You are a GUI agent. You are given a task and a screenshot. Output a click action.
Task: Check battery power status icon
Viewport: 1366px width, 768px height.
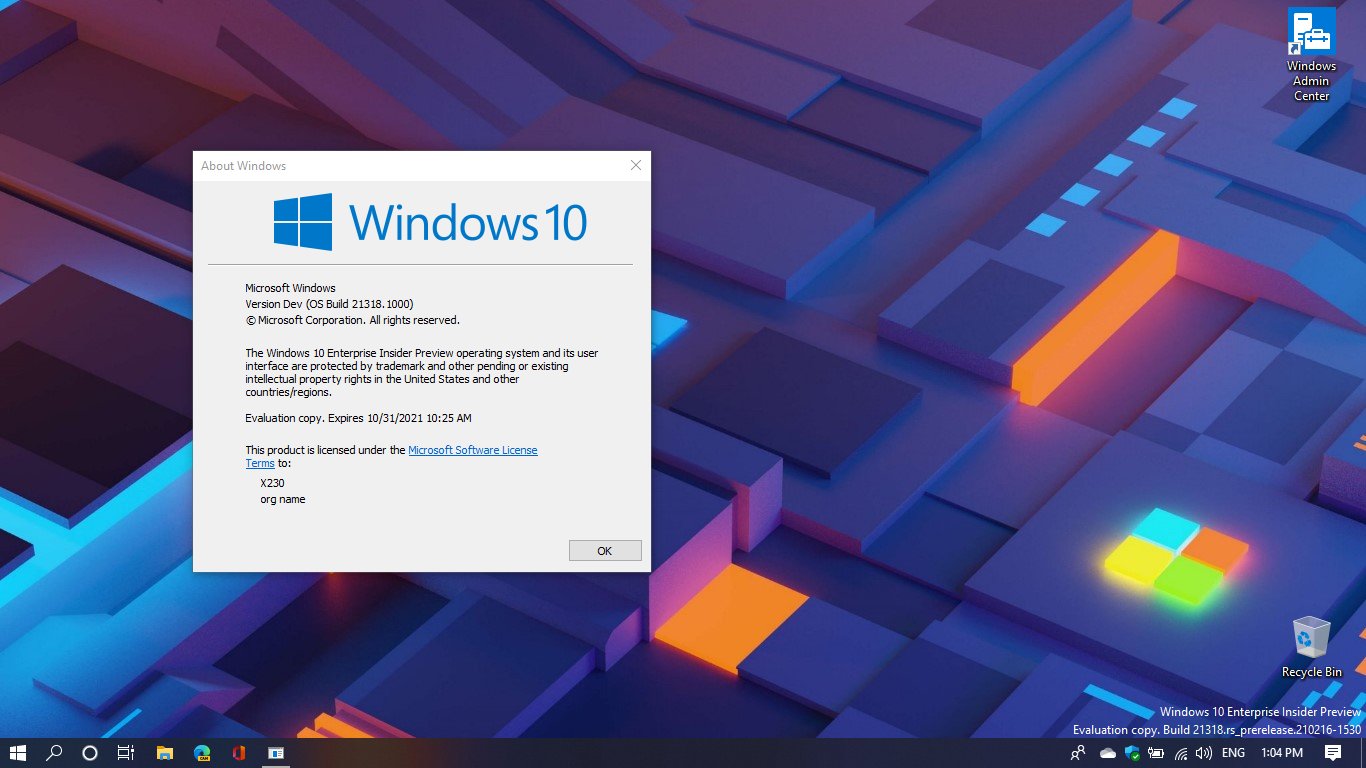pos(1157,753)
